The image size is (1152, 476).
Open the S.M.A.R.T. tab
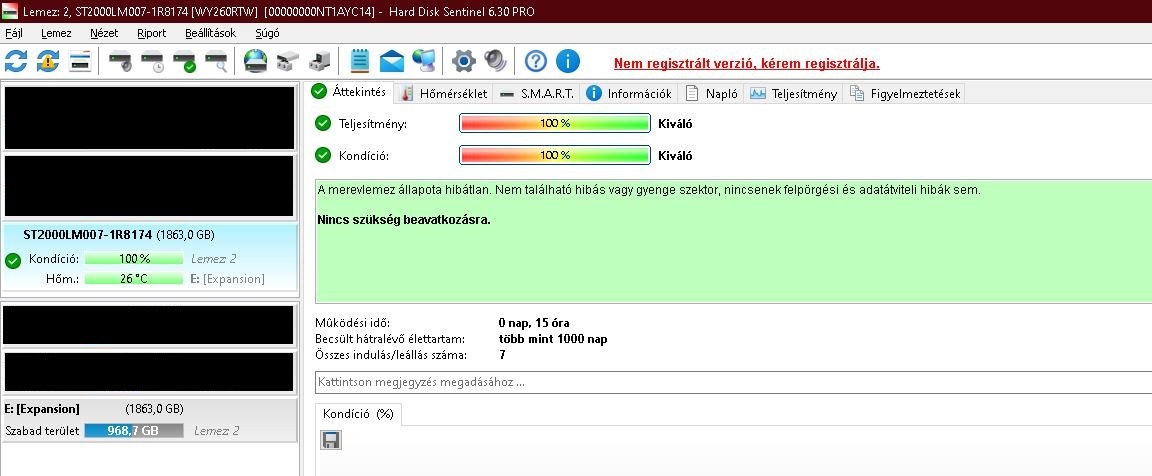coord(536,93)
